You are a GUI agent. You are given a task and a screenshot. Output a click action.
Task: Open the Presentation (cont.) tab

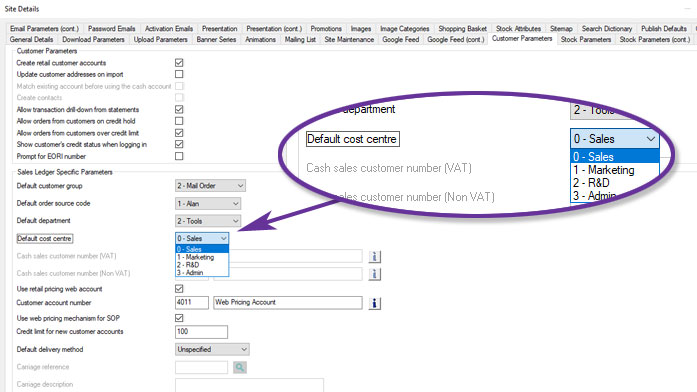coord(274,28)
